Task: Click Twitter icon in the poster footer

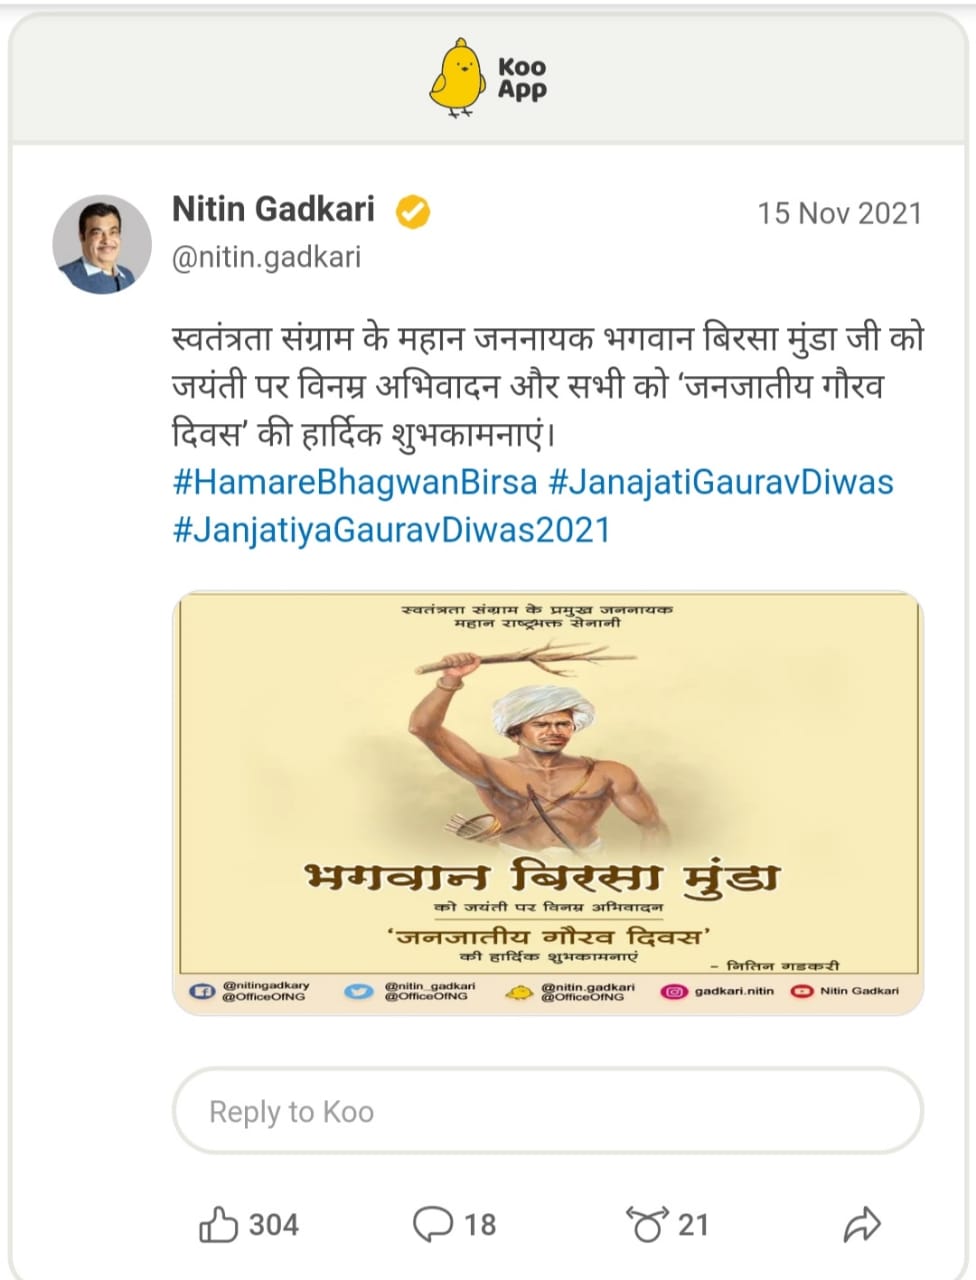Action: coord(357,992)
